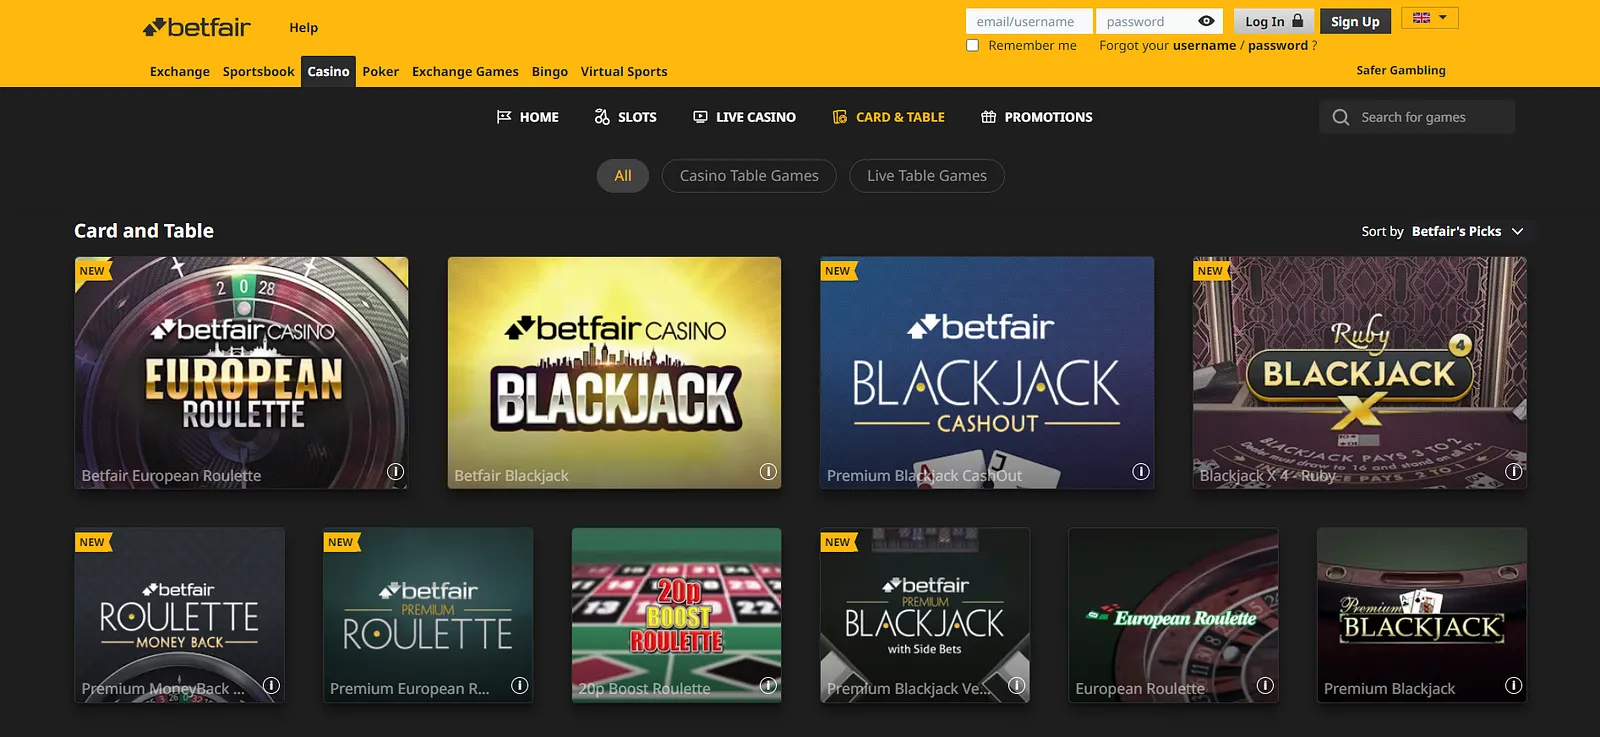Select the Casino tab
The height and width of the screenshot is (737, 1600).
(328, 71)
